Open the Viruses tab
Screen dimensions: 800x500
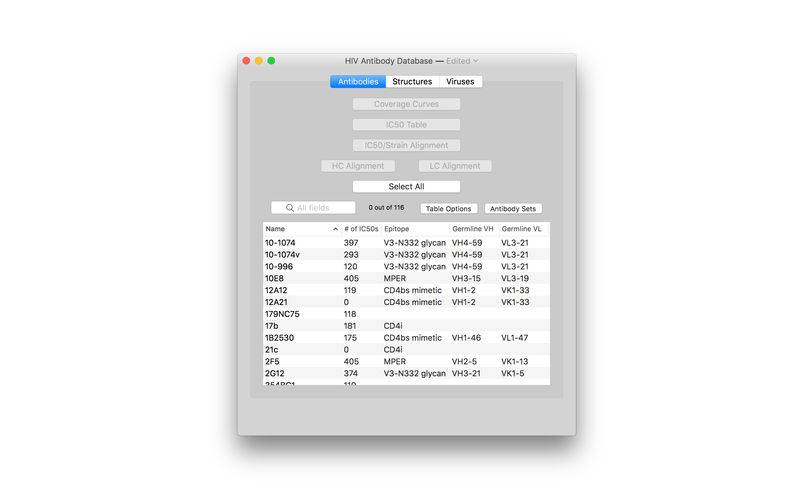click(x=460, y=82)
